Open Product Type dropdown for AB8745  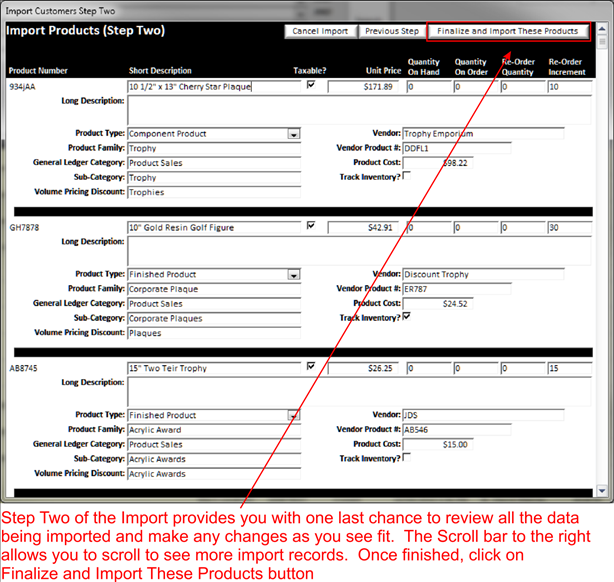[294, 415]
